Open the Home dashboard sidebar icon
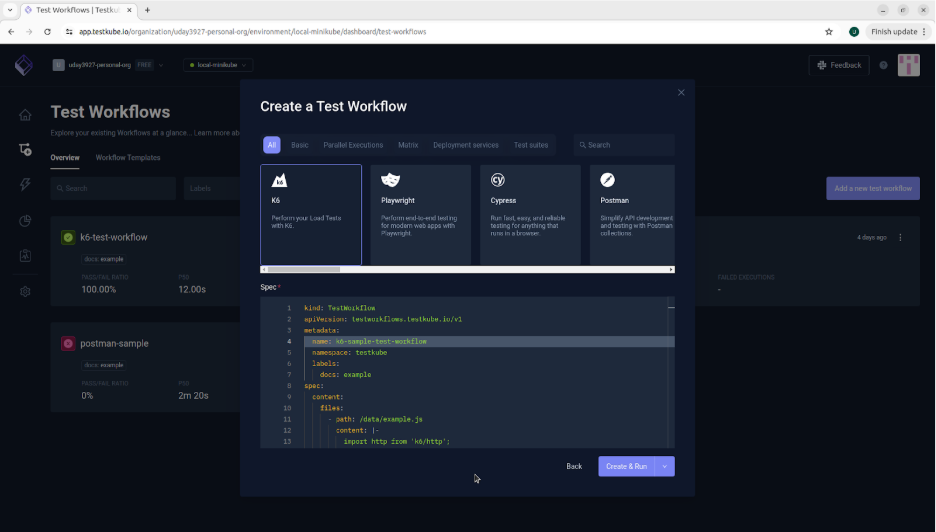Screen dimensions: 936x532 [25, 115]
